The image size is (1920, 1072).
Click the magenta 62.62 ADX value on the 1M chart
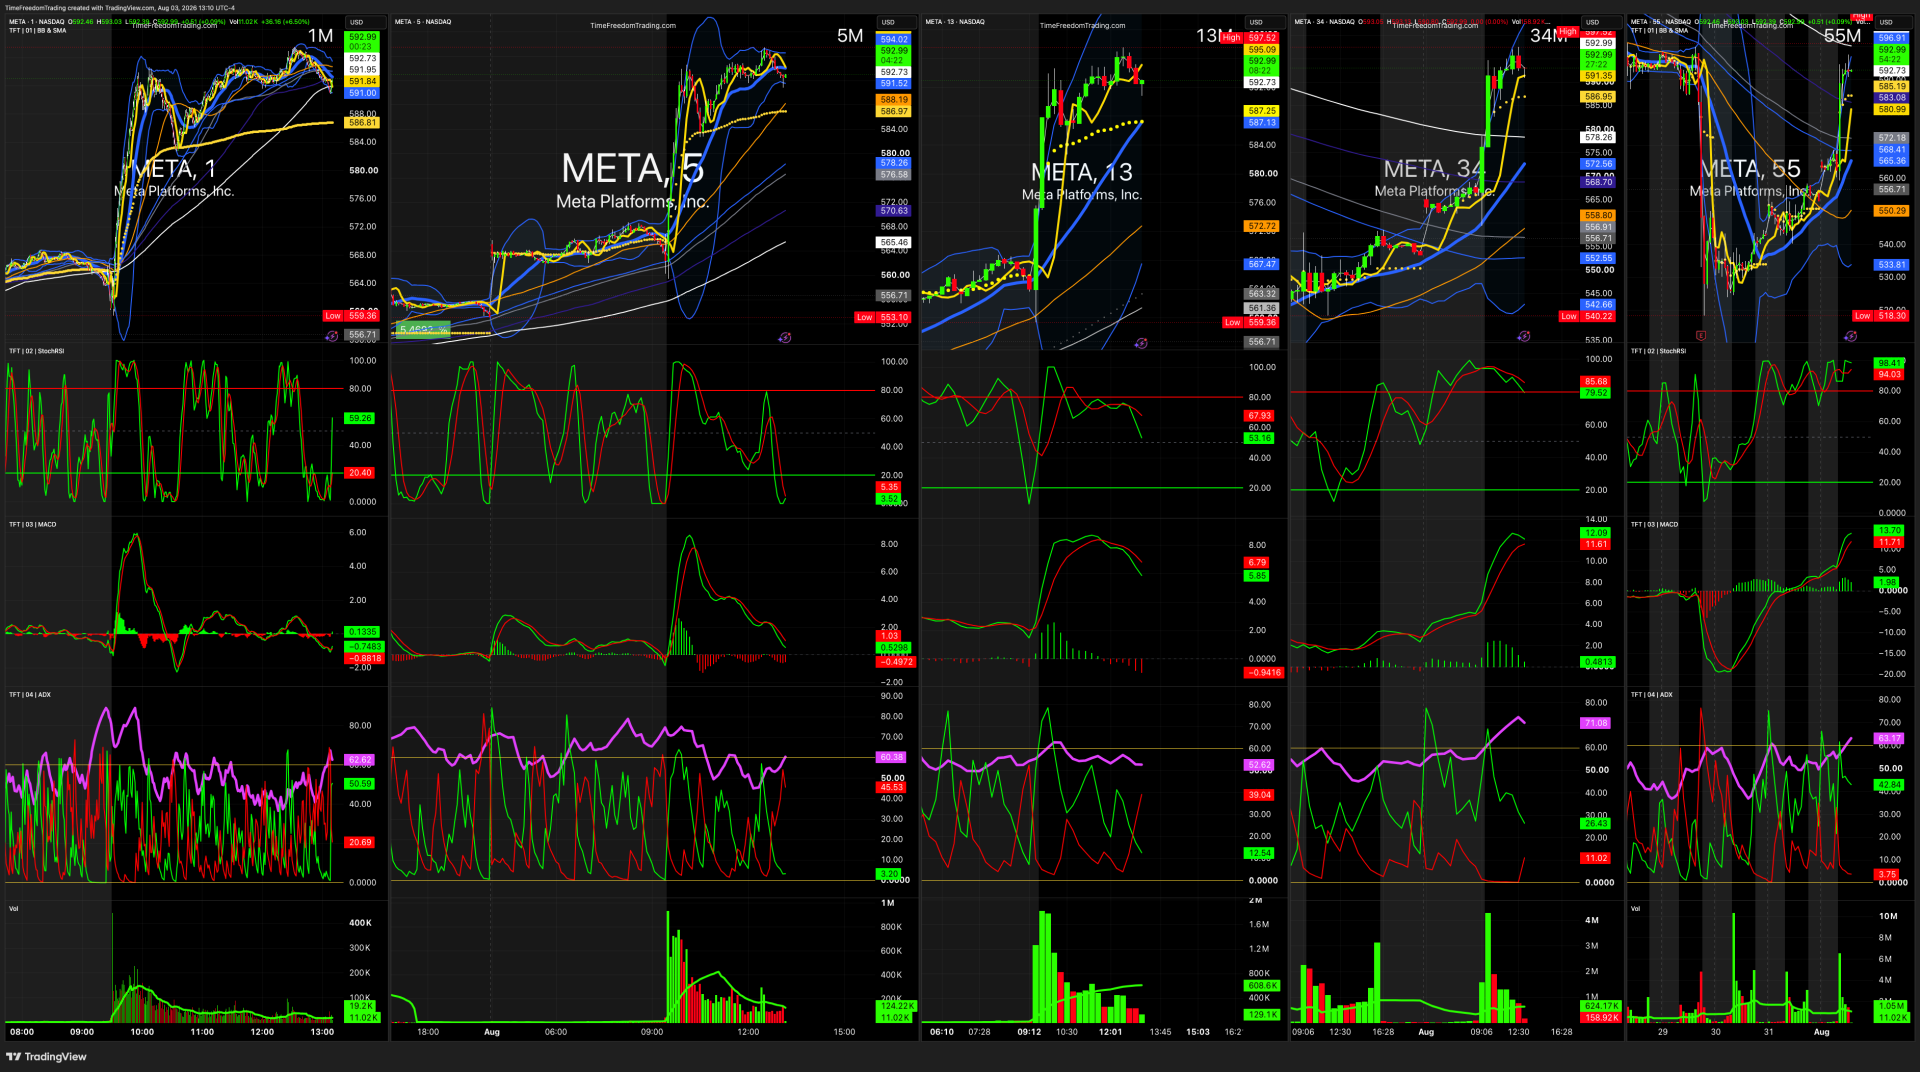360,760
